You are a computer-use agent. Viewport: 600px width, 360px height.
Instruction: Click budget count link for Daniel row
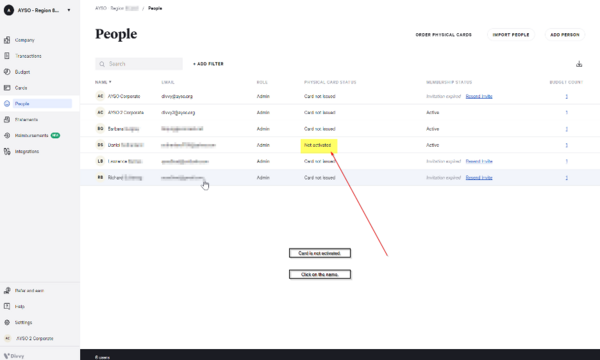point(566,145)
